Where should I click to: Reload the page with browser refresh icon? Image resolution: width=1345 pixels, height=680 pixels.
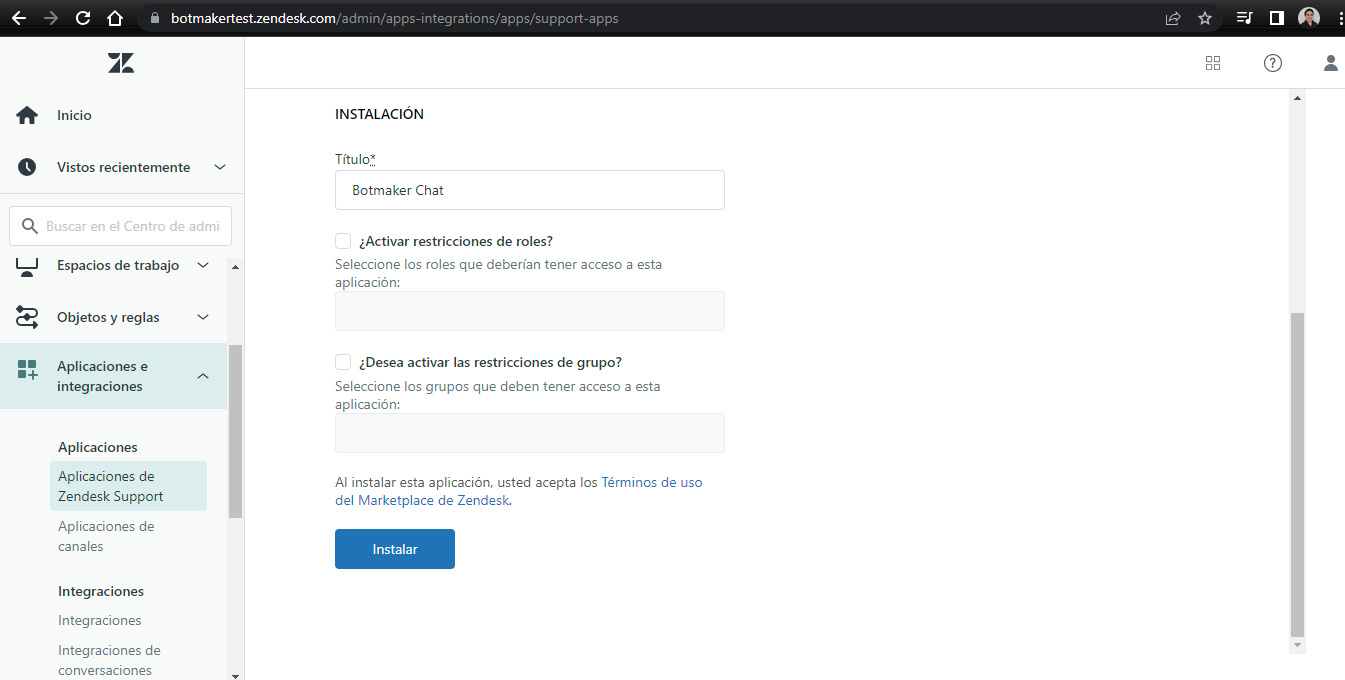pyautogui.click(x=83, y=18)
